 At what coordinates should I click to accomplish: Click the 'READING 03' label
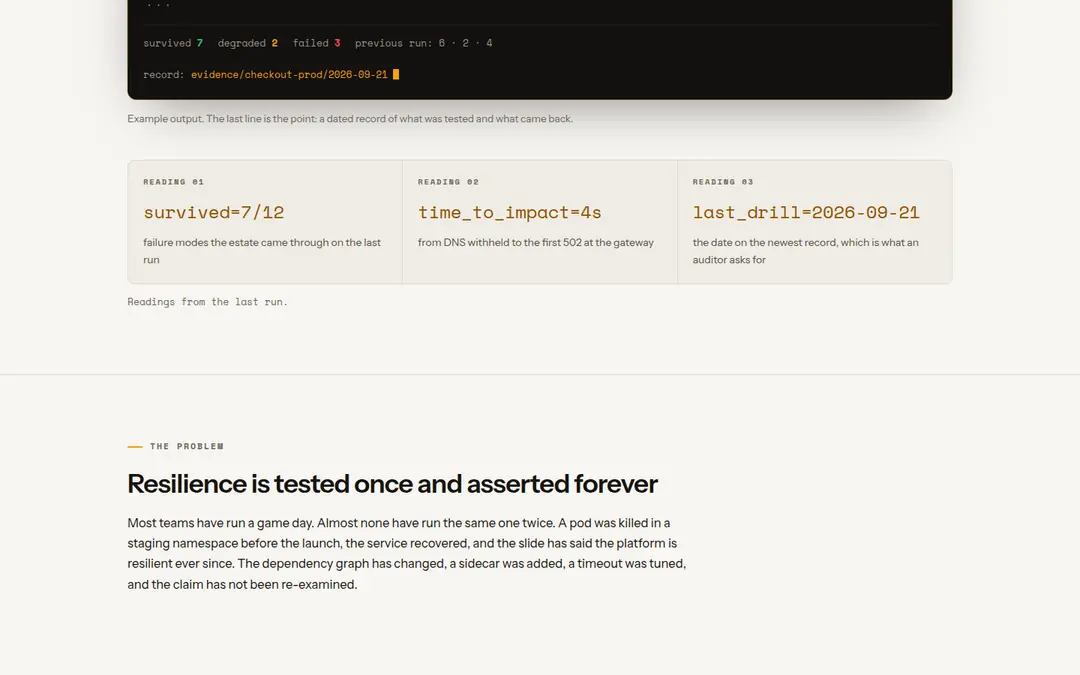pos(723,182)
